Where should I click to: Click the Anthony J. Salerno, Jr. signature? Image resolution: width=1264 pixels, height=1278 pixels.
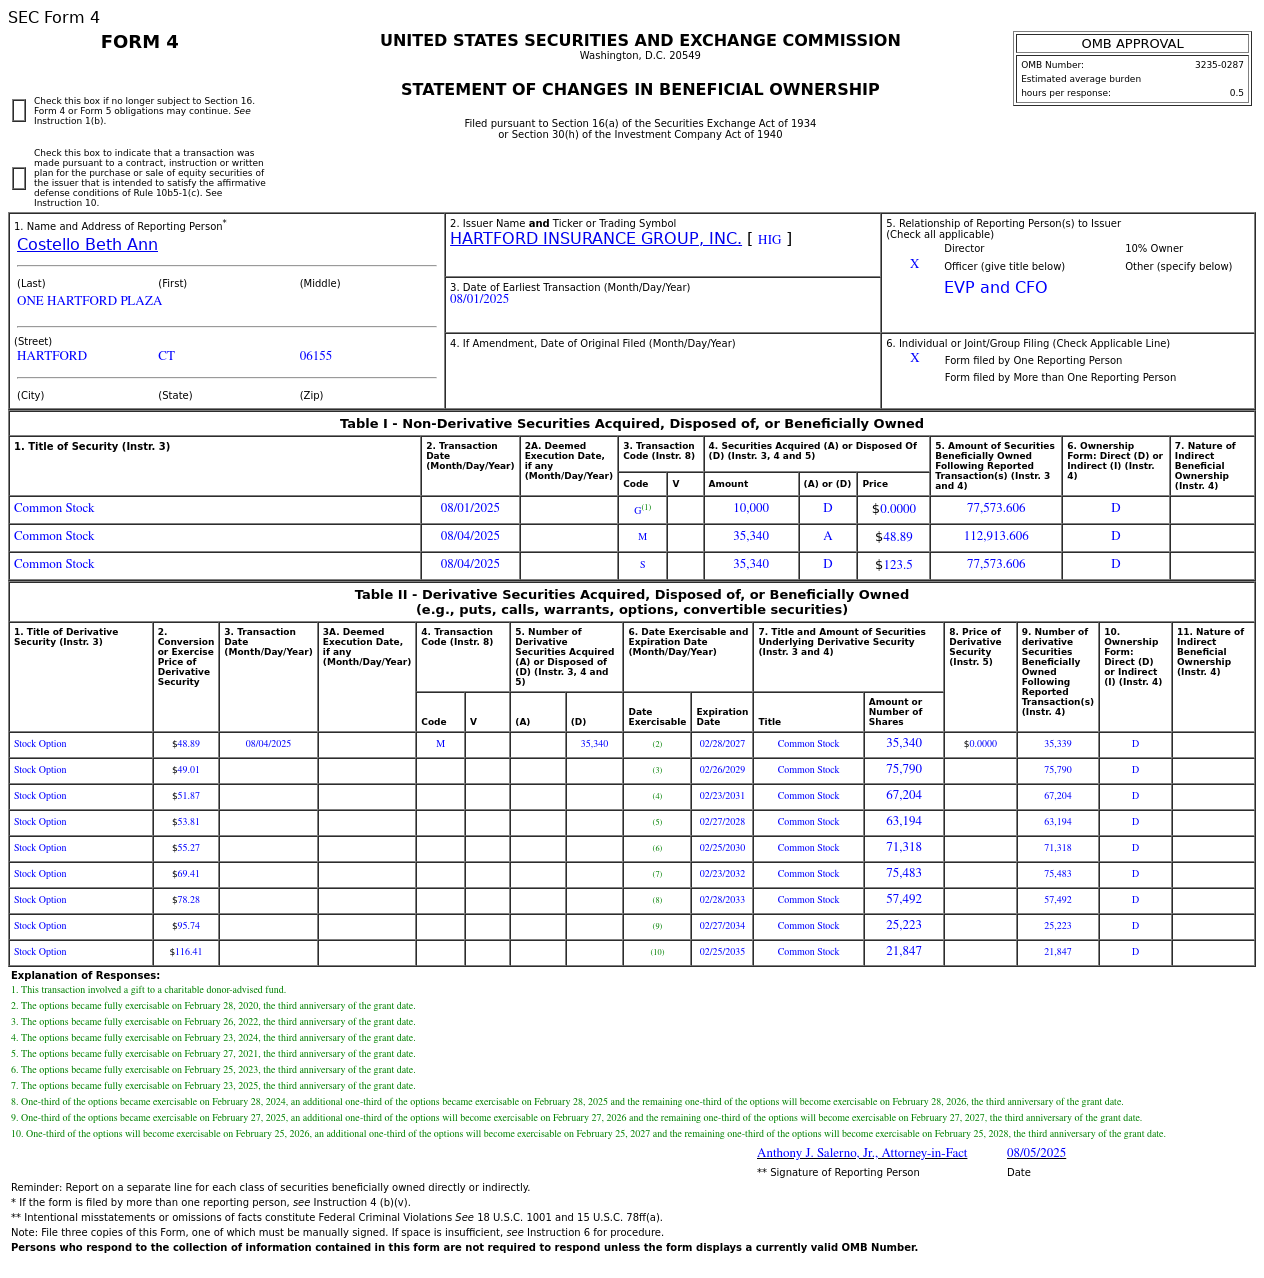(862, 1153)
